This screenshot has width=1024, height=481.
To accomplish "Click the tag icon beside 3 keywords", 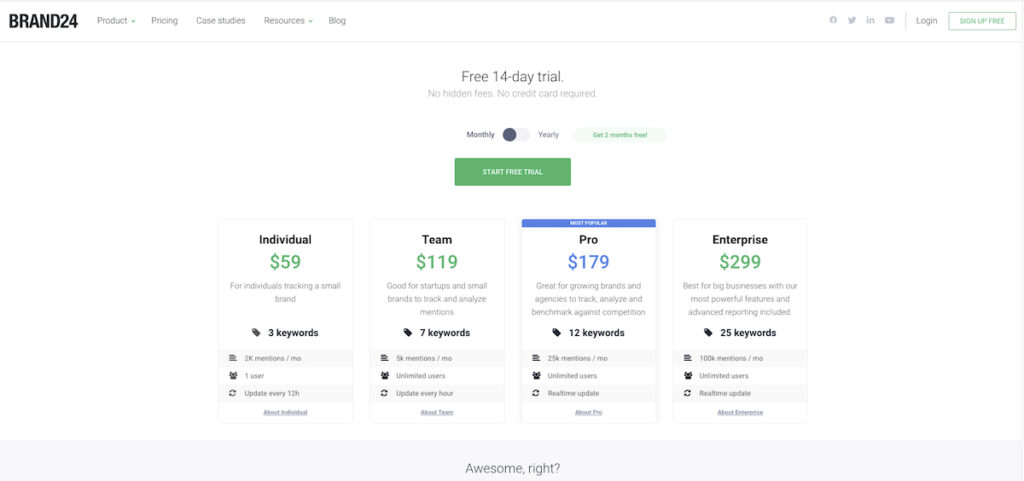I will click(x=256, y=333).
